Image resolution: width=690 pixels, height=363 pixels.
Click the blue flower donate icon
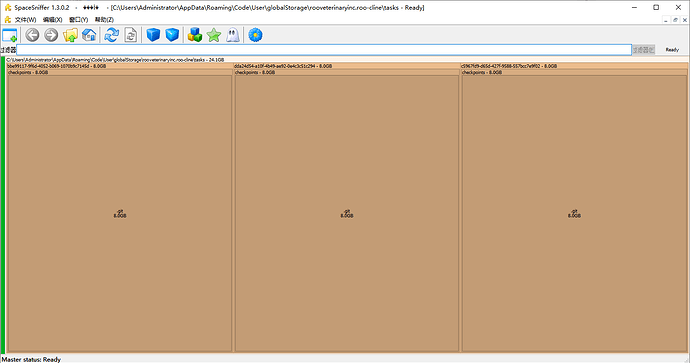click(x=255, y=35)
